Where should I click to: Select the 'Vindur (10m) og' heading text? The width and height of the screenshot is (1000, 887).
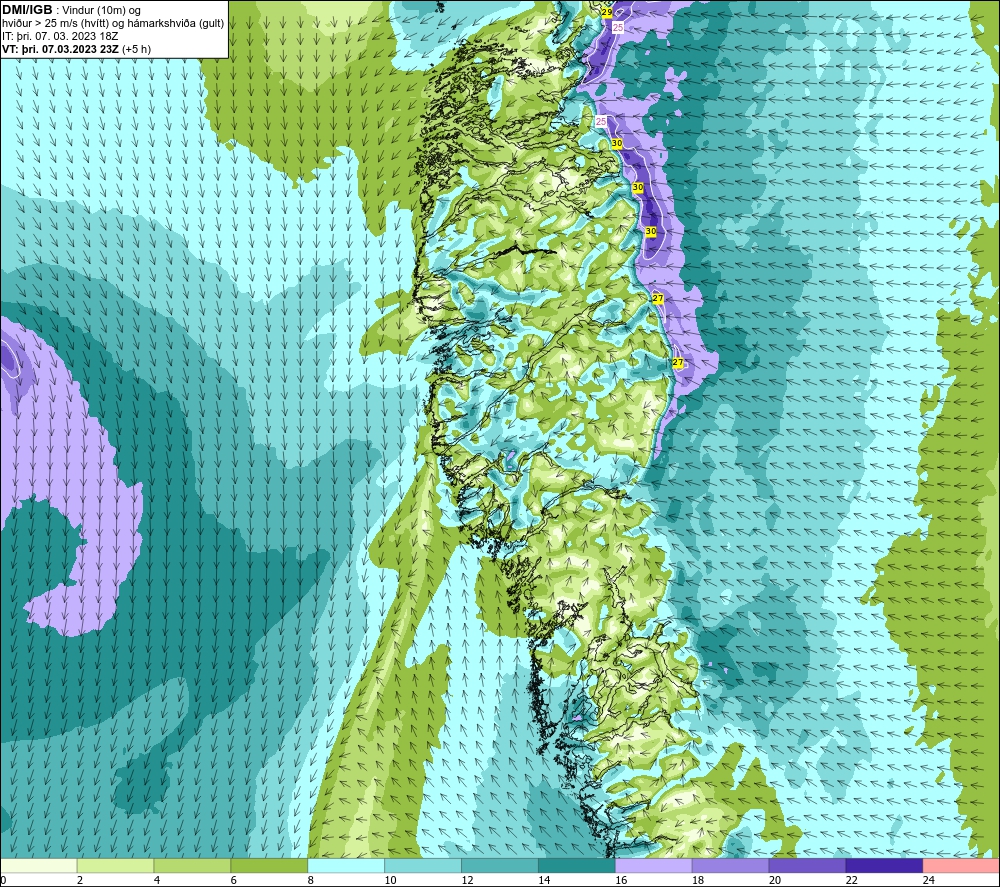point(102,11)
